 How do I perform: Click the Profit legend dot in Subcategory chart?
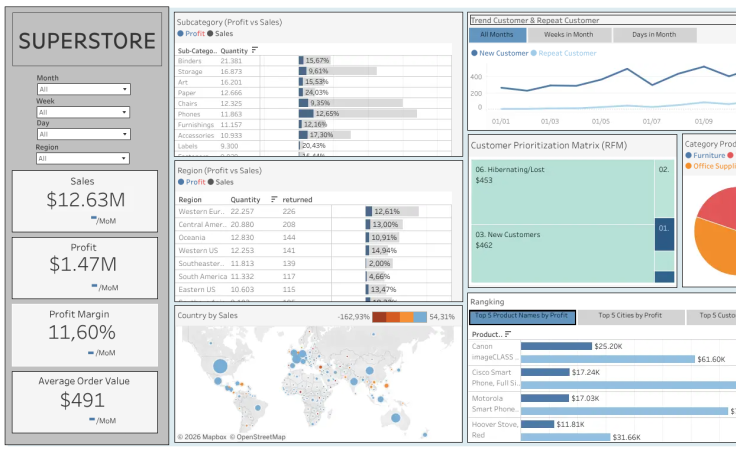[180, 33]
